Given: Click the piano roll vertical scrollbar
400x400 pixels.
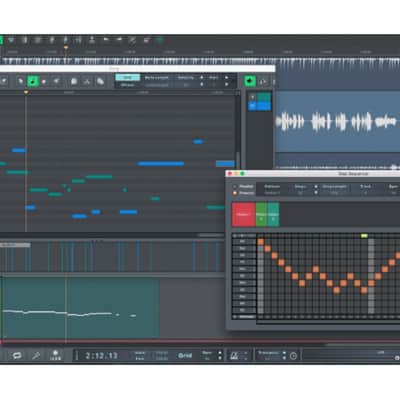Looking at the screenshot, I should pyautogui.click(x=238, y=160).
